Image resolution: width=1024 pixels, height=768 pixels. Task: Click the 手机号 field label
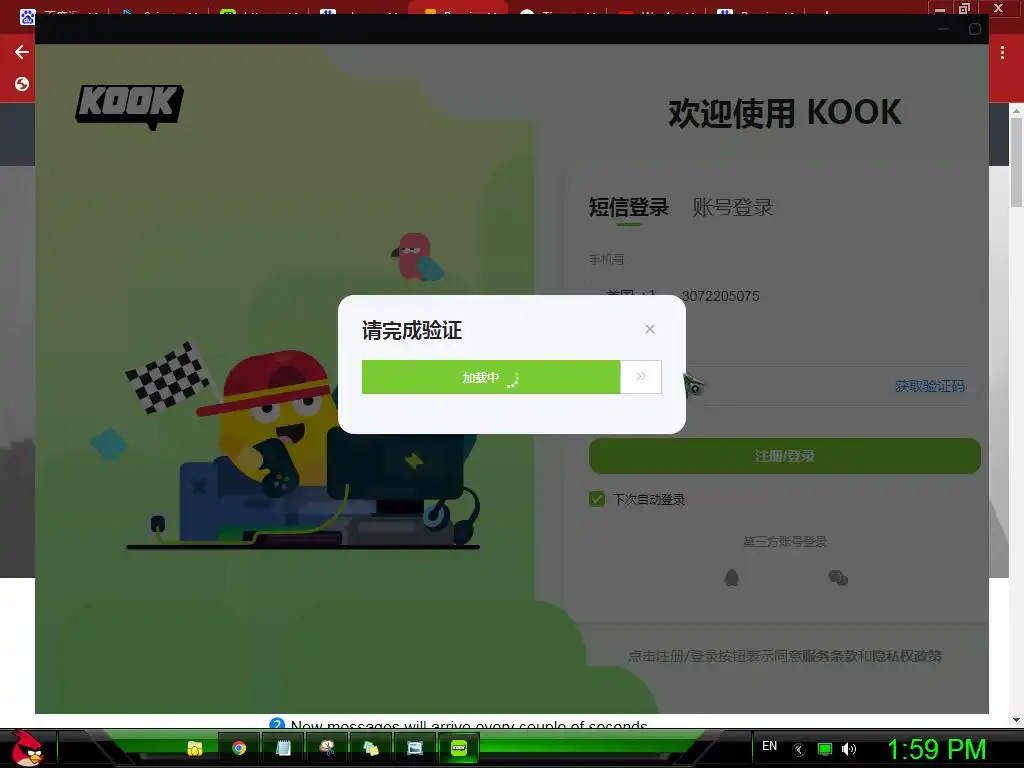(x=606, y=259)
